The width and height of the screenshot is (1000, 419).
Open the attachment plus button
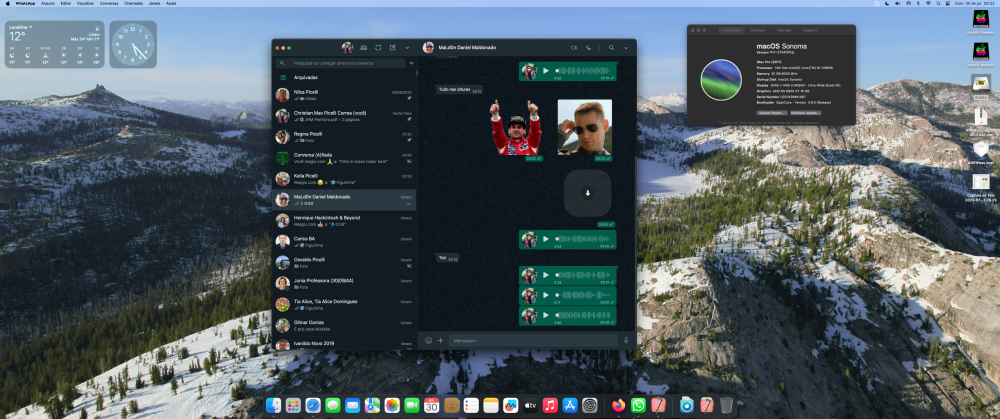[x=441, y=341]
